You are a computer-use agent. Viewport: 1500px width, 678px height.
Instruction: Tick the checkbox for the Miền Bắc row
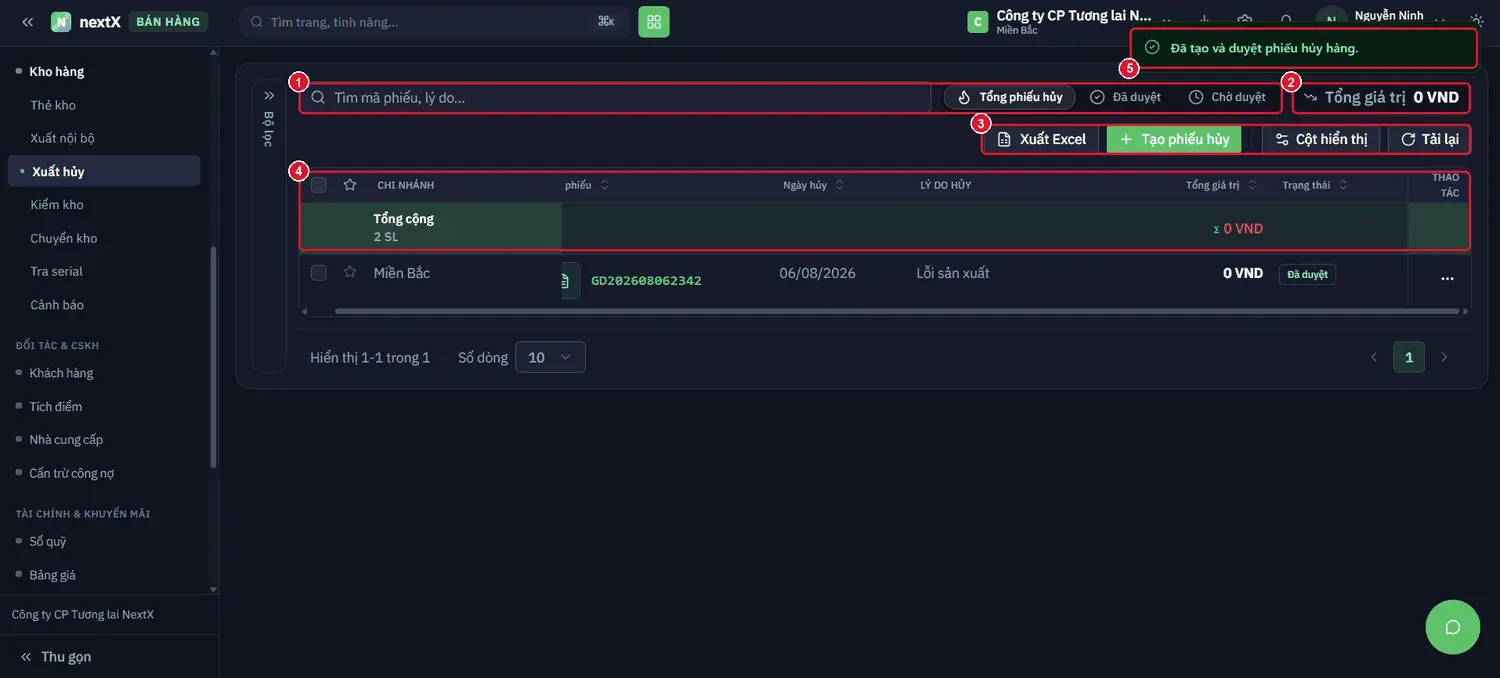319,273
